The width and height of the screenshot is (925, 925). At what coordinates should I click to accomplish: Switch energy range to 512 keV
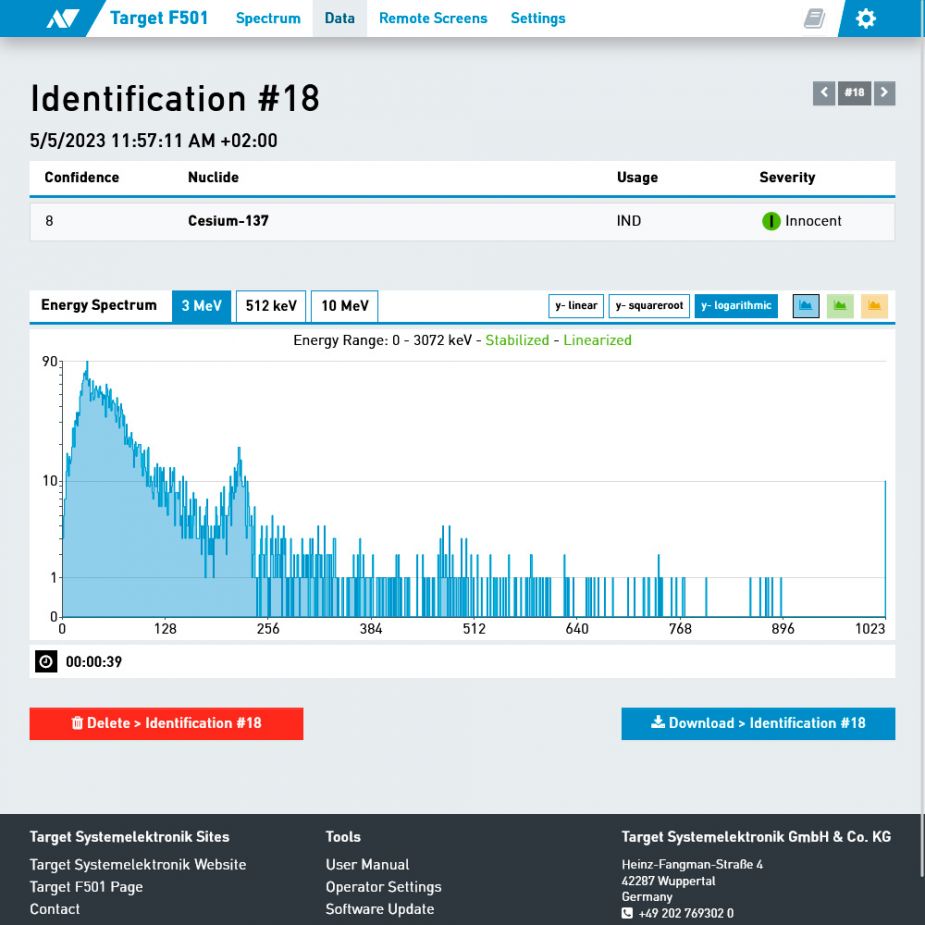pos(271,306)
